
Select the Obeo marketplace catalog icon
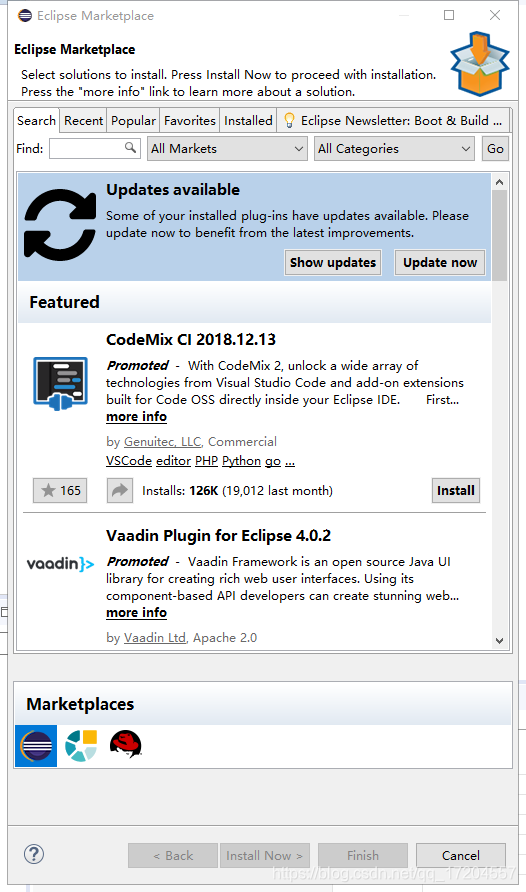pos(81,746)
